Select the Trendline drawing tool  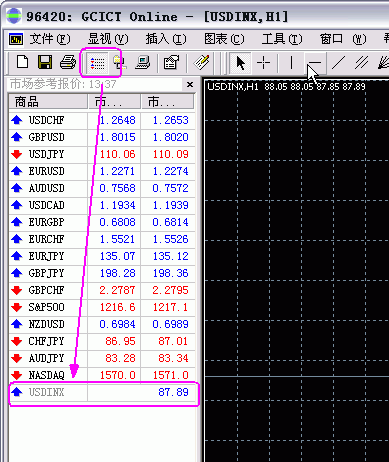[x=338, y=63]
